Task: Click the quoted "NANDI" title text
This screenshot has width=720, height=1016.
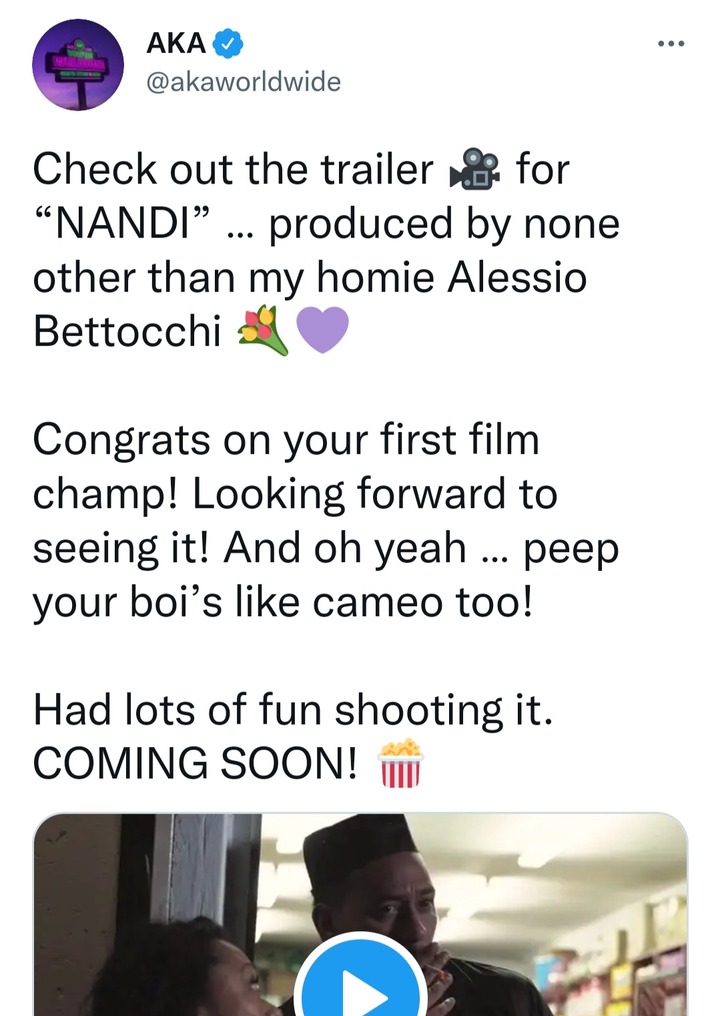Action: click(122, 224)
